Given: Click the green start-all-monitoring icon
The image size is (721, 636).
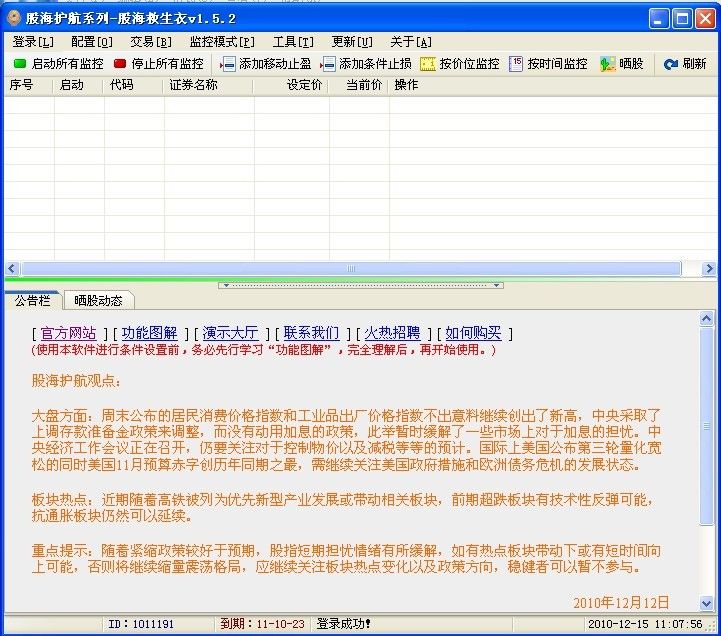Looking at the screenshot, I should point(20,63).
